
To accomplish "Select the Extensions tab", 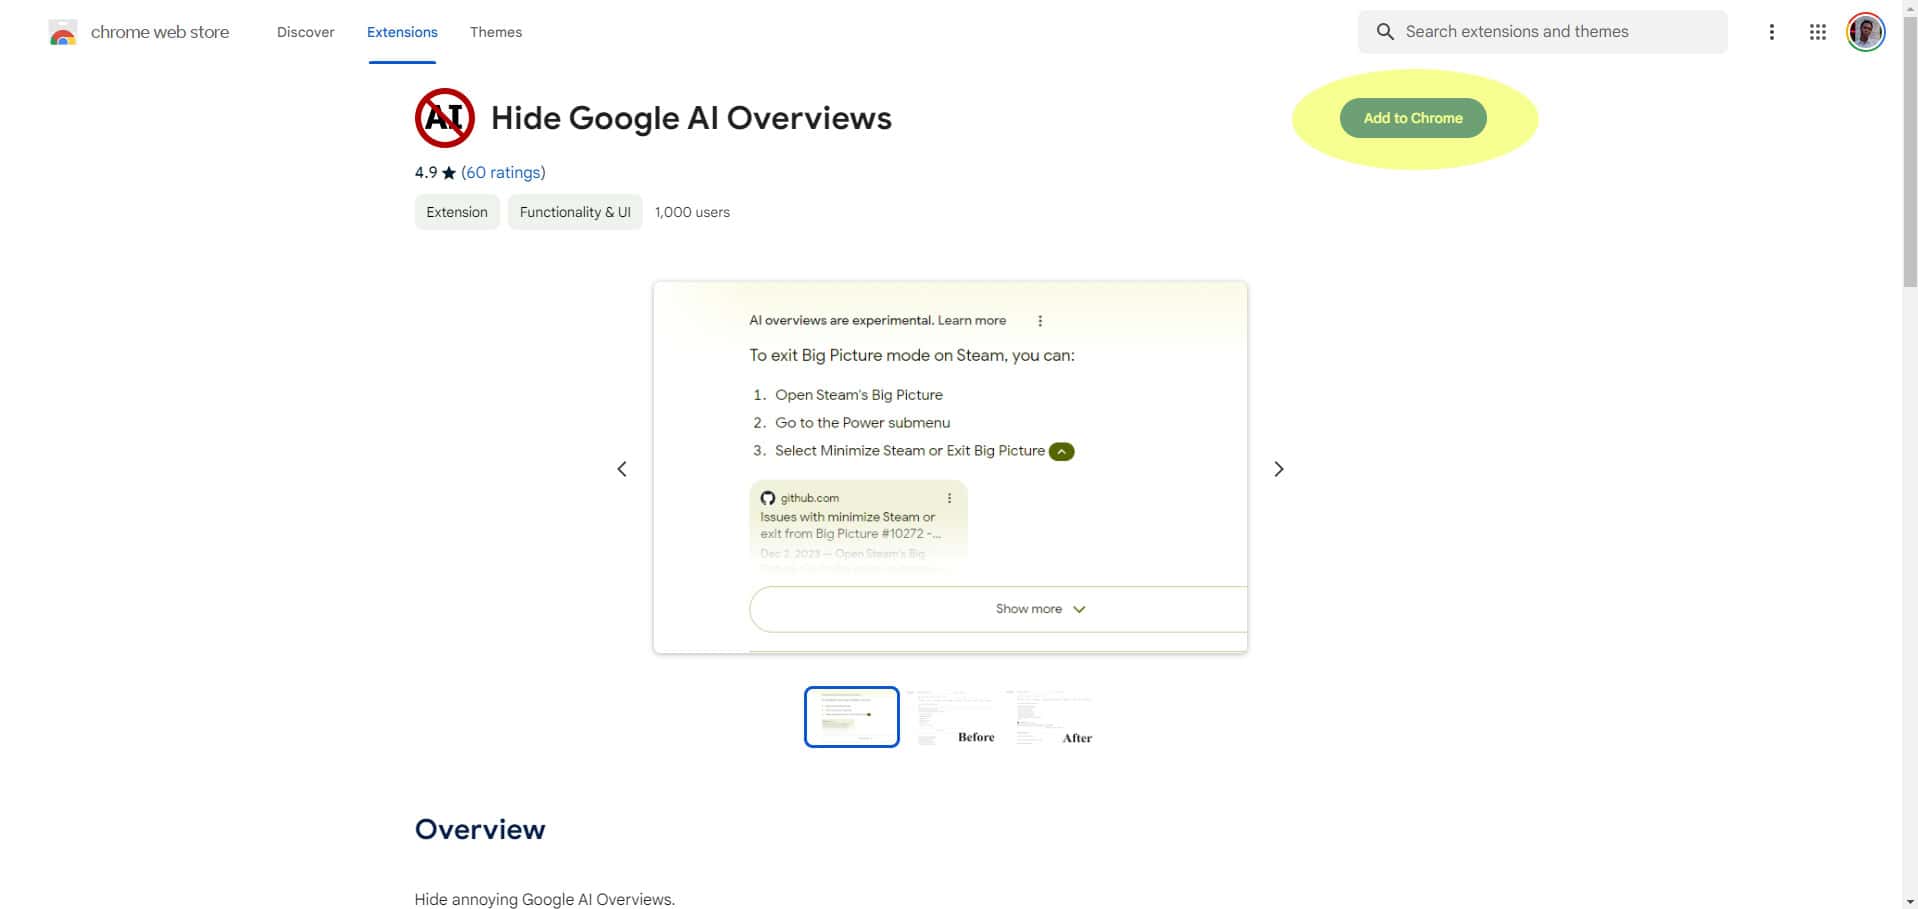I will (402, 32).
